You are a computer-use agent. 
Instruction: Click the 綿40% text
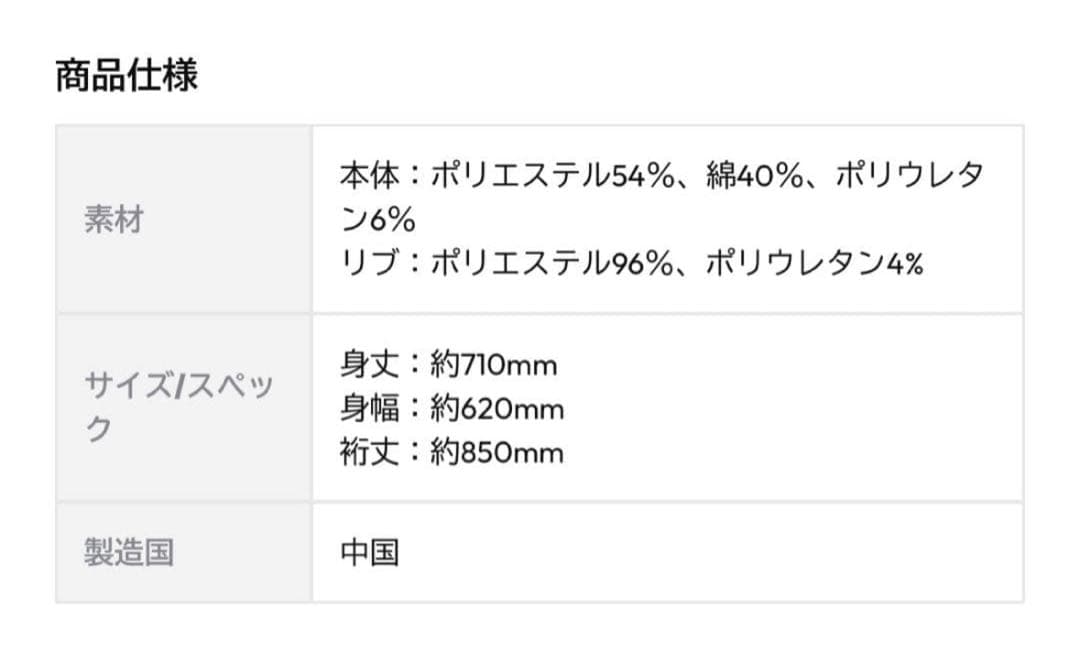coord(753,176)
